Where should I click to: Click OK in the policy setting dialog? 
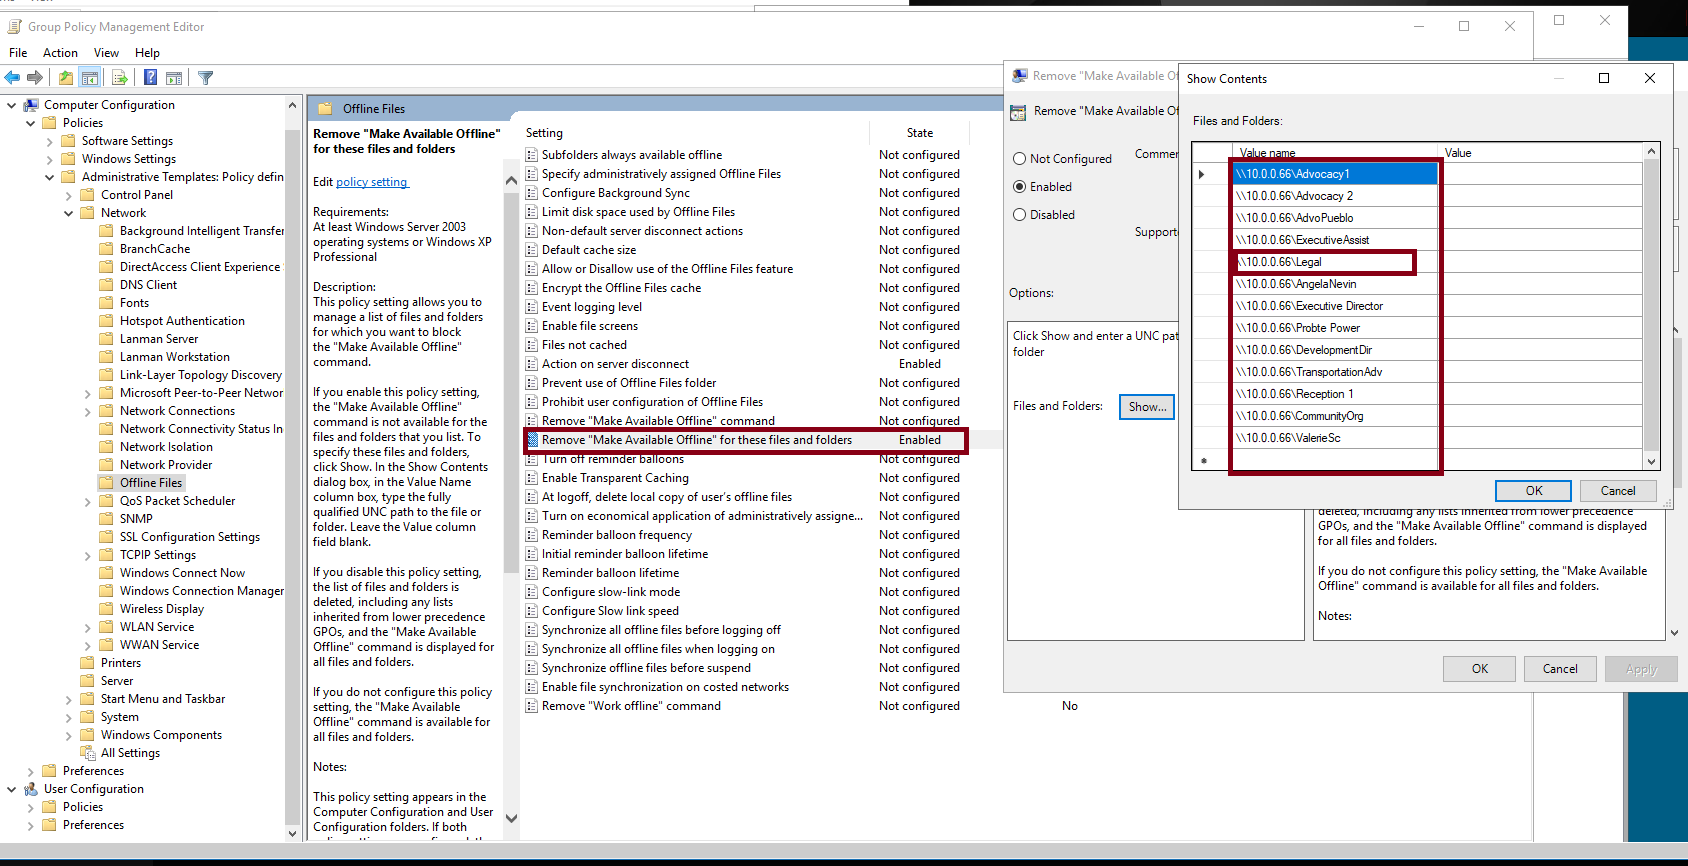point(1479,669)
